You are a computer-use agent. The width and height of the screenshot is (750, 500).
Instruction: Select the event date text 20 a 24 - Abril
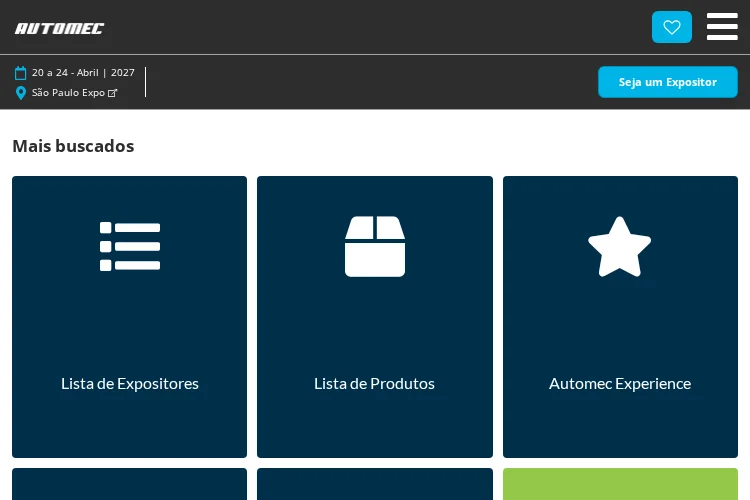(x=65, y=73)
